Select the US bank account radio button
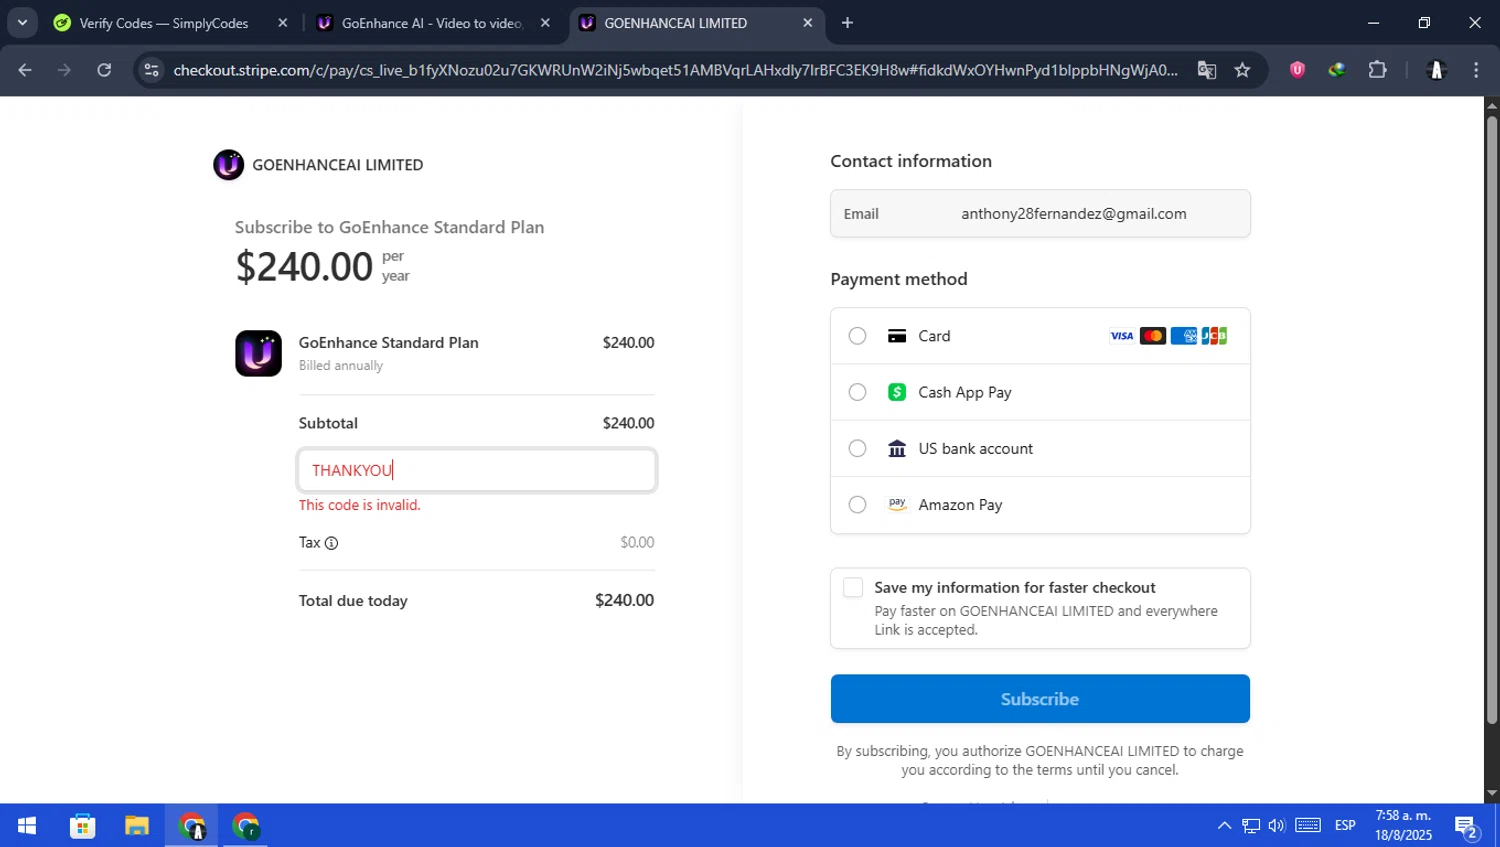The image size is (1500, 847). coord(857,448)
